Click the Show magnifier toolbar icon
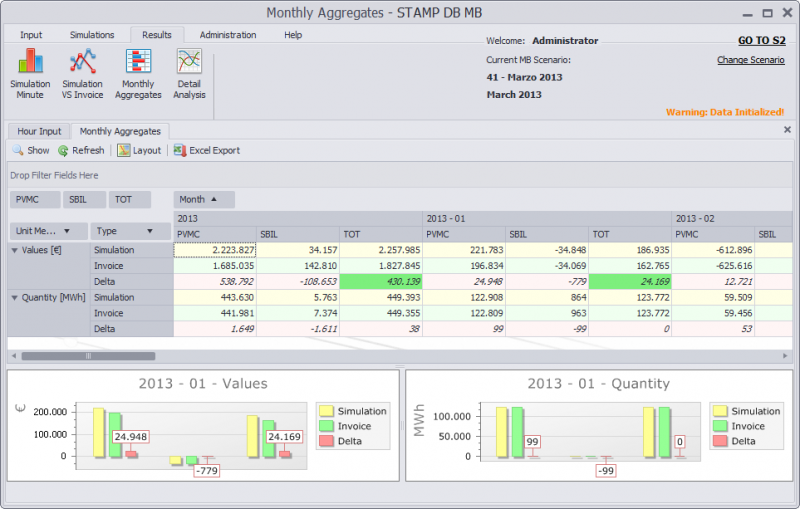The width and height of the screenshot is (800, 509). pyautogui.click(x=18, y=151)
